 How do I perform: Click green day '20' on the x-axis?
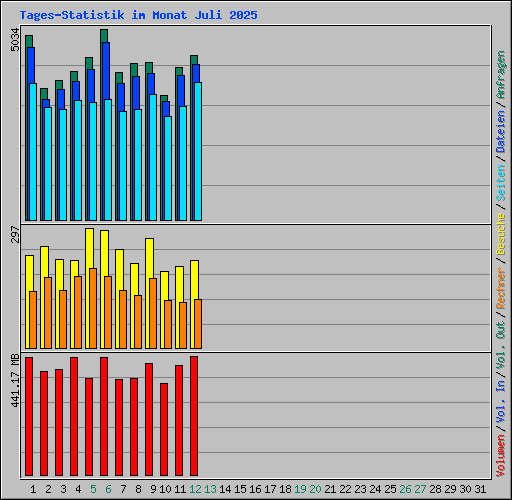click(315, 489)
